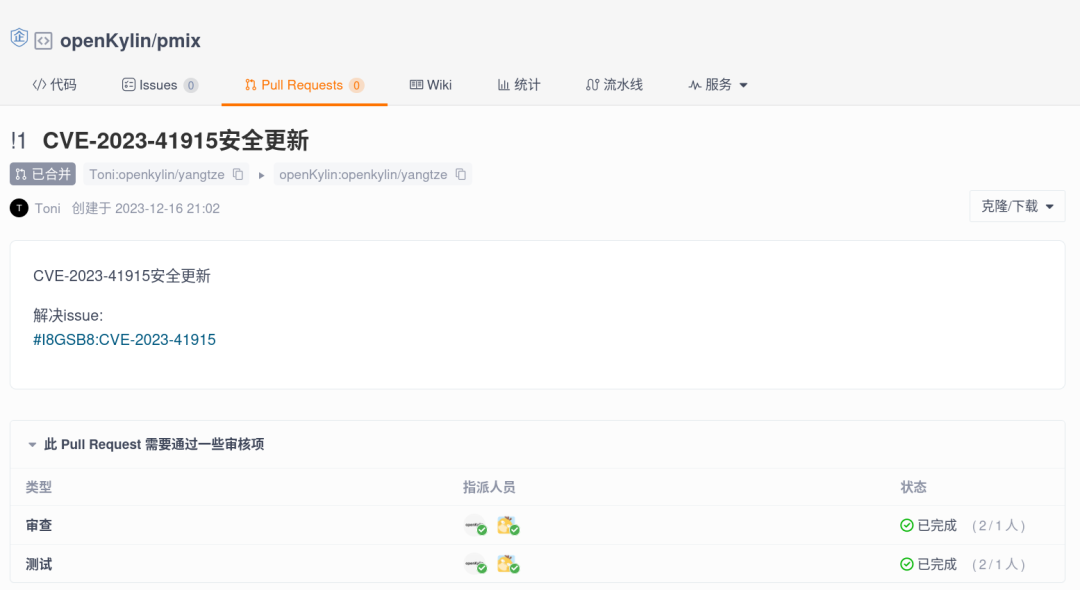1080x590 pixels.
Task: Copy source branch Toni:openkylin/yangtze
Action: 238,174
